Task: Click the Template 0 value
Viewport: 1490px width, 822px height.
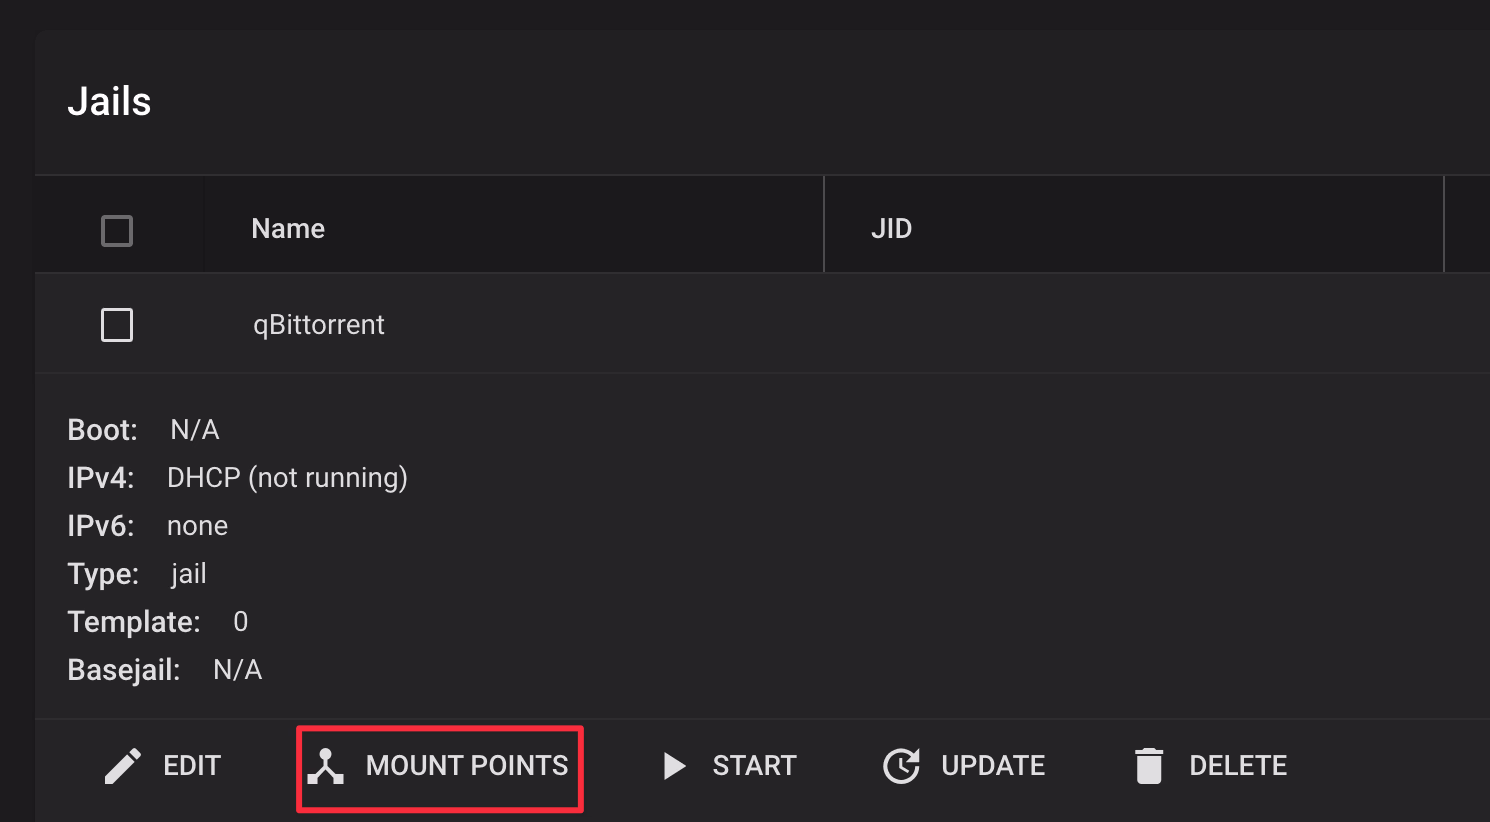Action: point(240,622)
